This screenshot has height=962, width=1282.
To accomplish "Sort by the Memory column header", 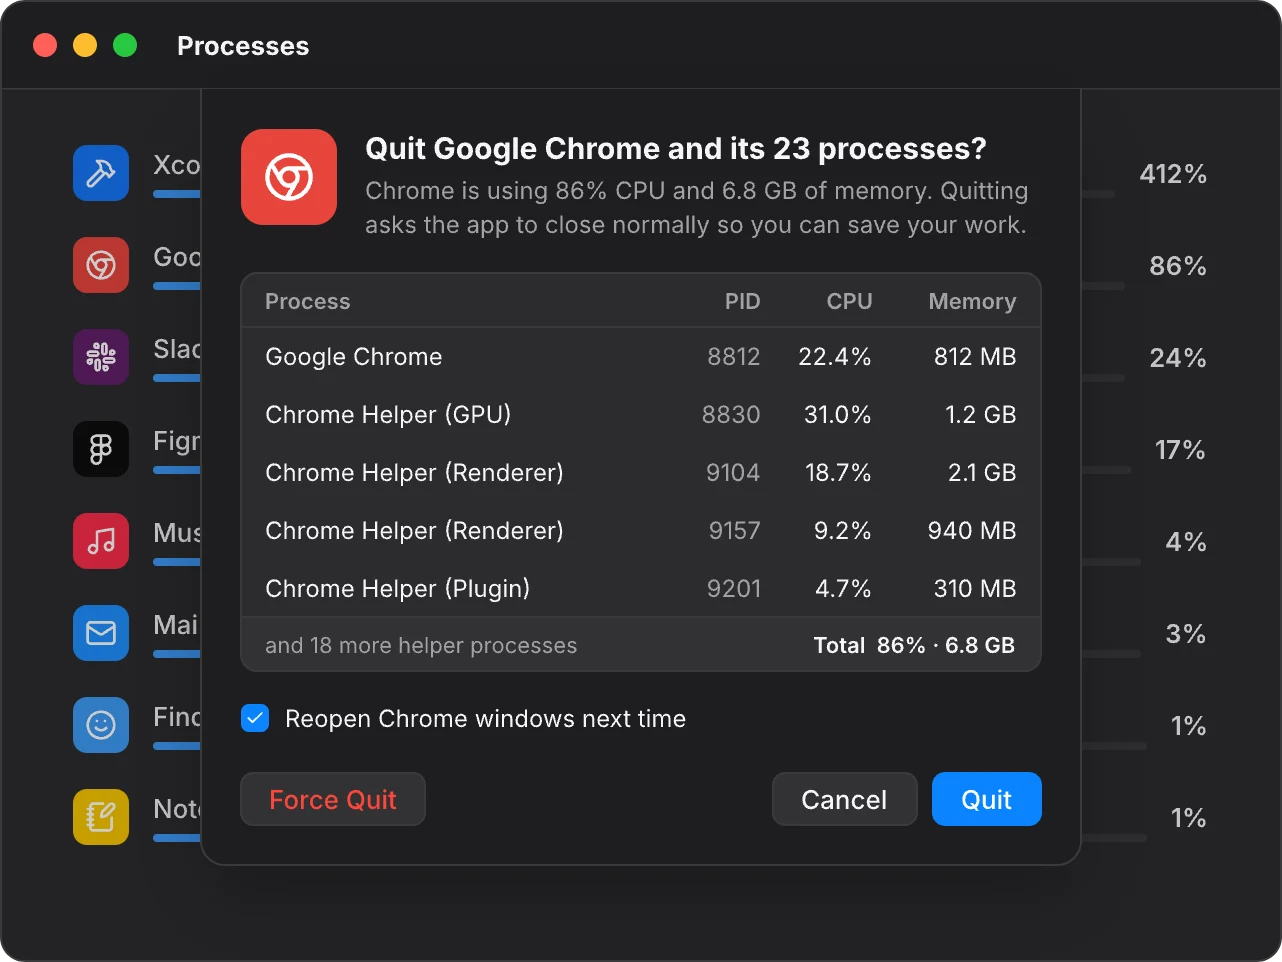I will [972, 301].
